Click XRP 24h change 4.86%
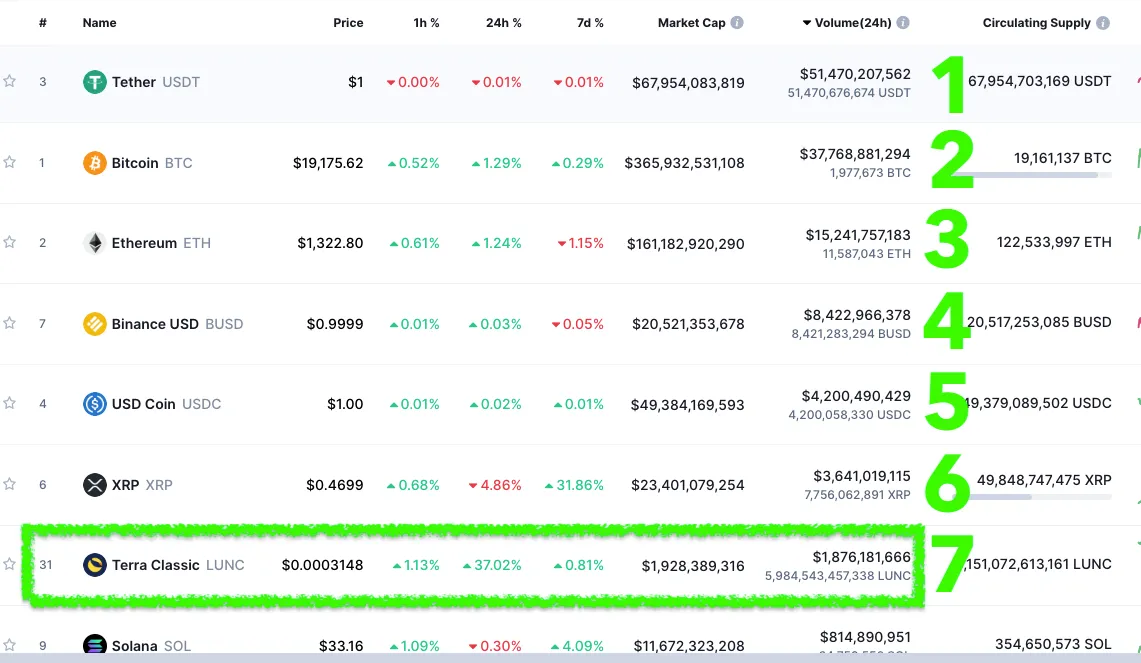This screenshot has width=1141, height=663. click(x=495, y=485)
